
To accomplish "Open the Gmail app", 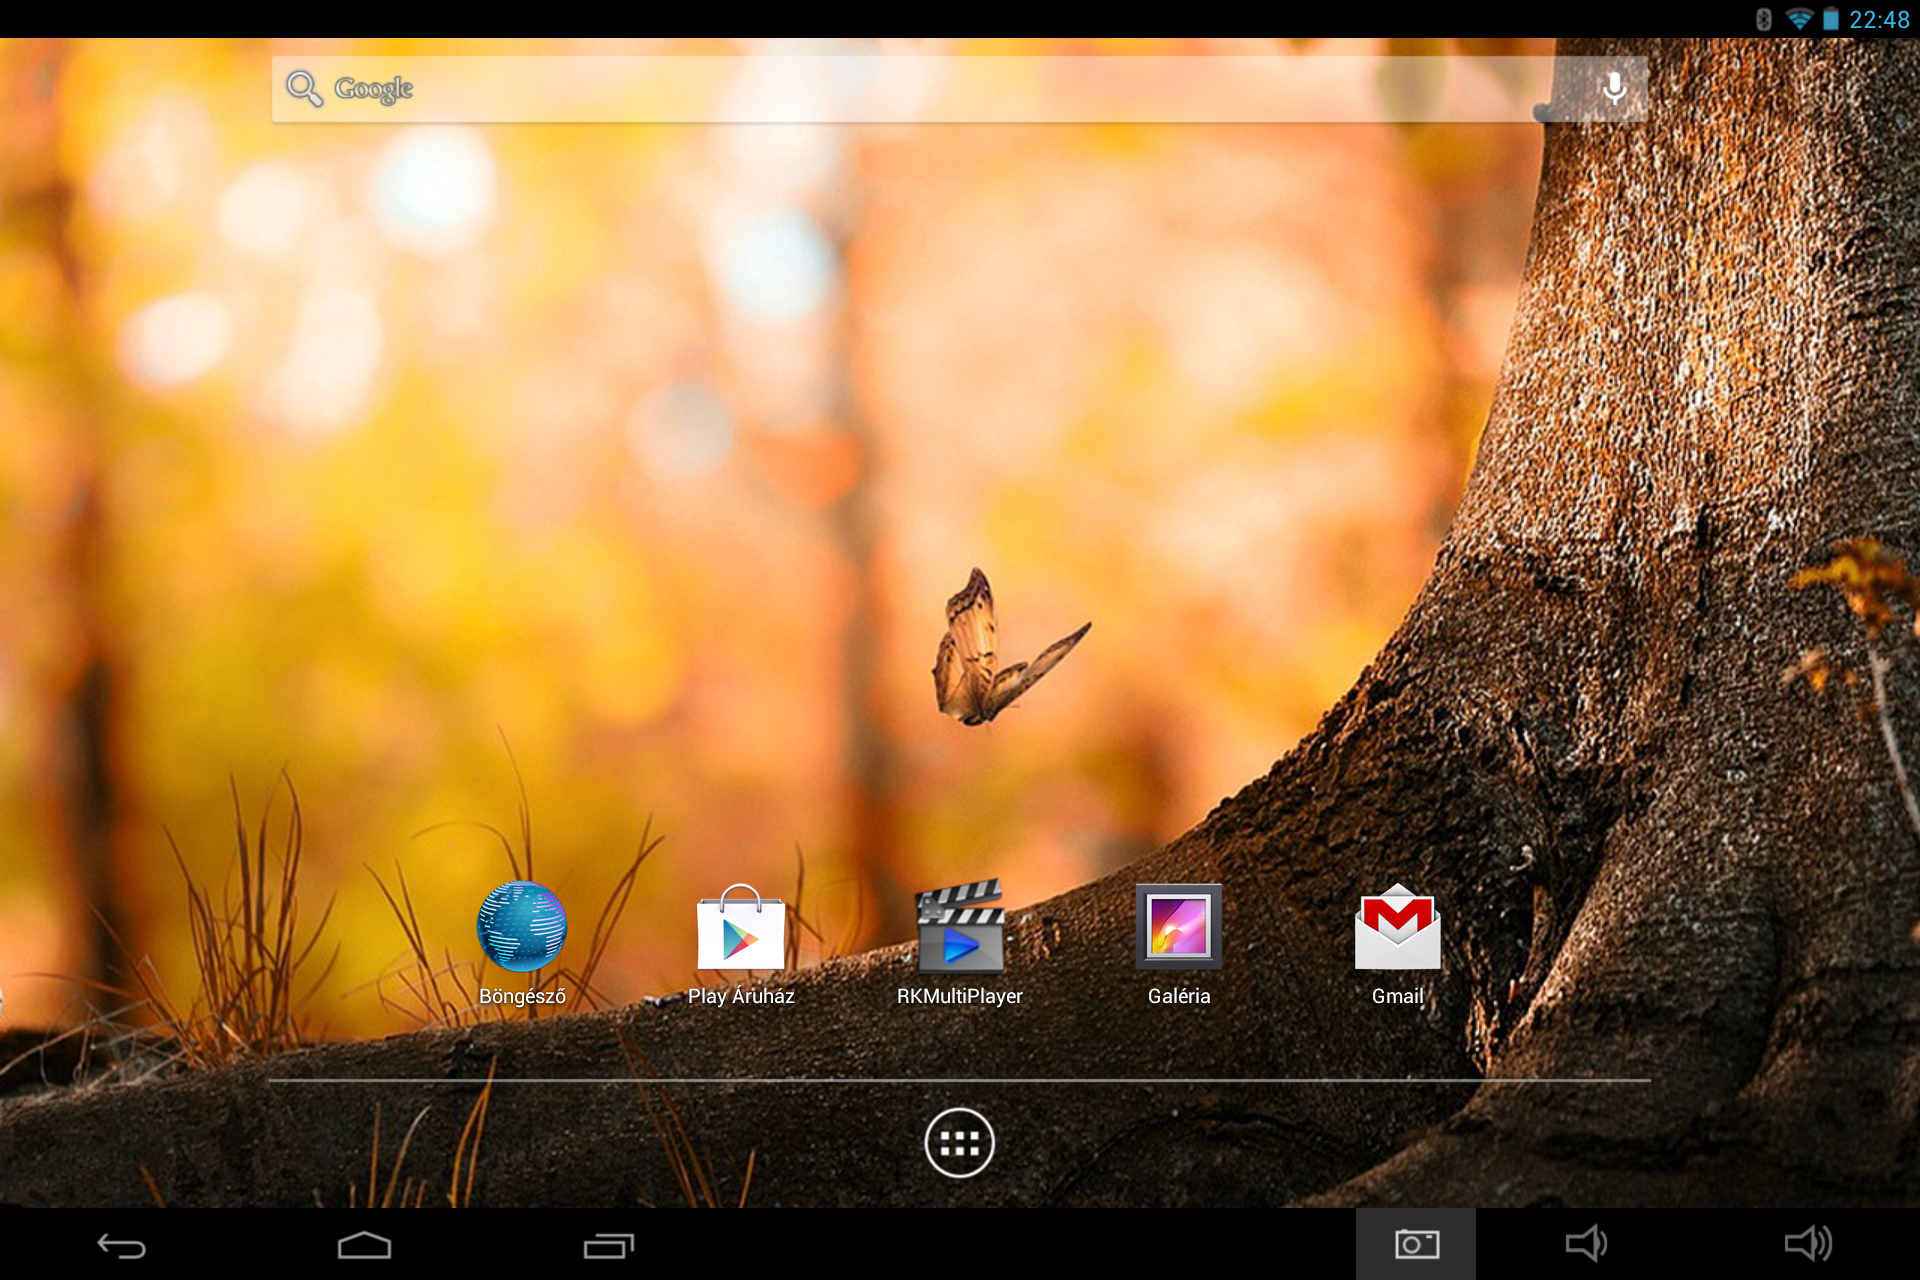I will [1397, 928].
